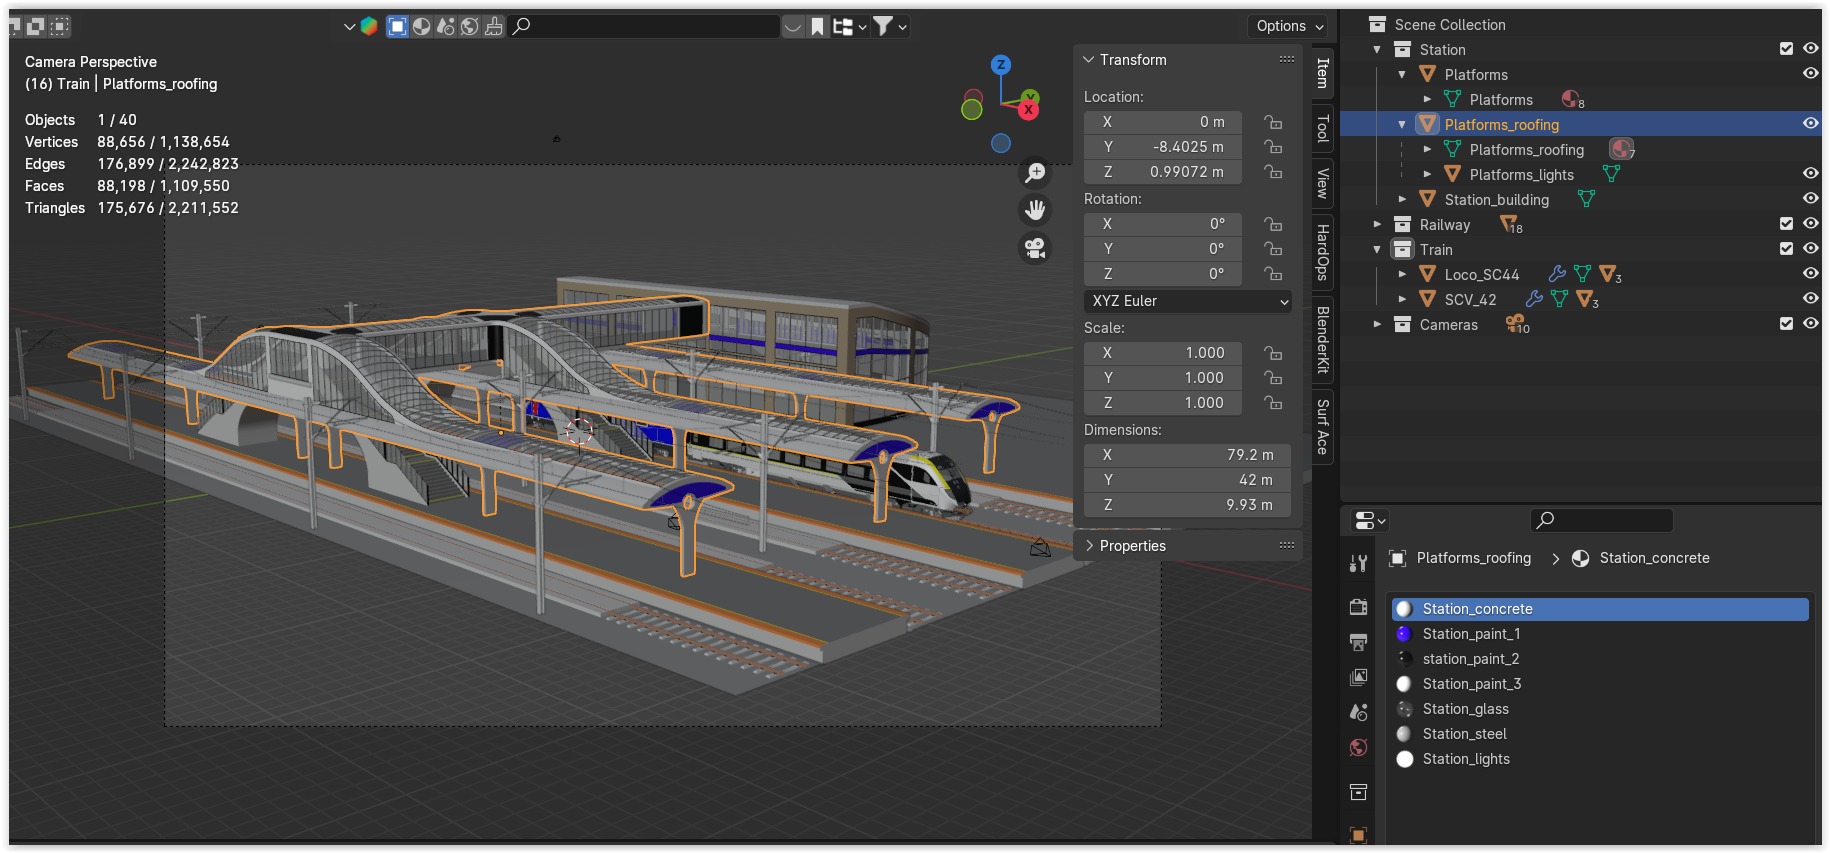Open the Tool properties tab icon
This screenshot has width=1830, height=853.
(1358, 564)
